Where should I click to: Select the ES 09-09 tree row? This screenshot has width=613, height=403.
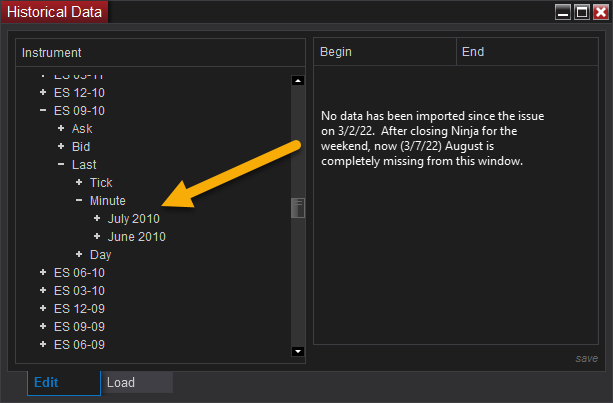(x=79, y=326)
